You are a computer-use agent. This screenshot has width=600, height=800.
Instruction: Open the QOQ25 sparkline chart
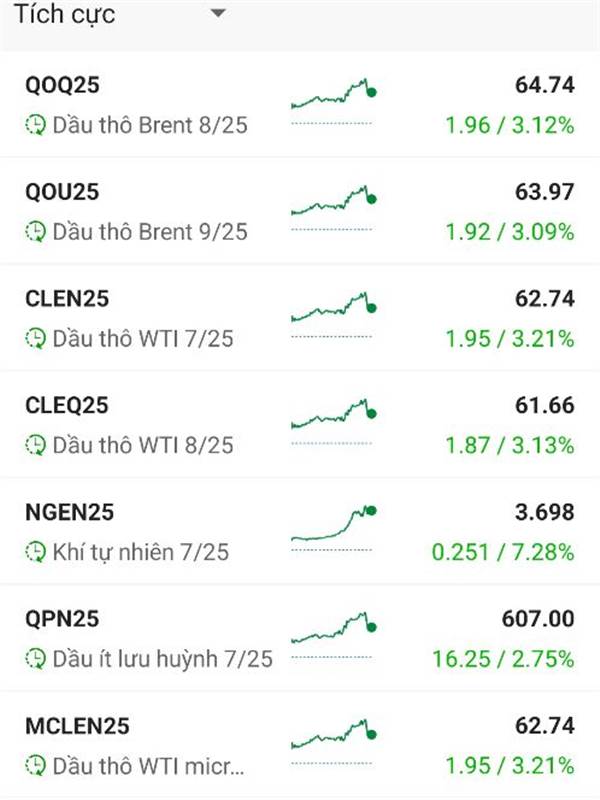[334, 101]
